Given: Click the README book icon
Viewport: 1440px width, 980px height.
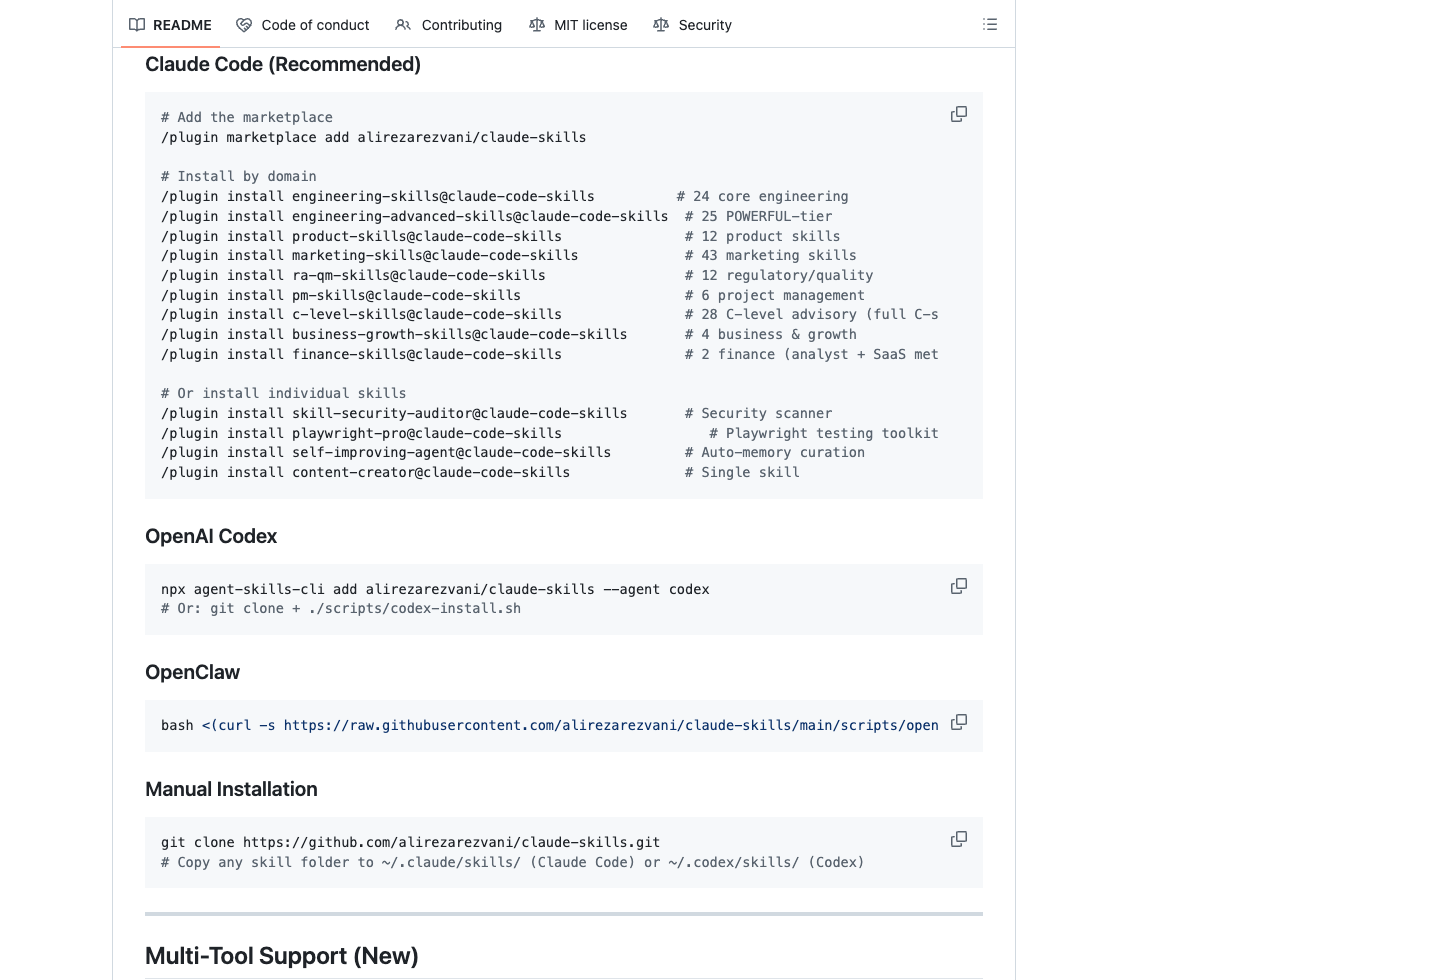Looking at the screenshot, I should point(137,25).
